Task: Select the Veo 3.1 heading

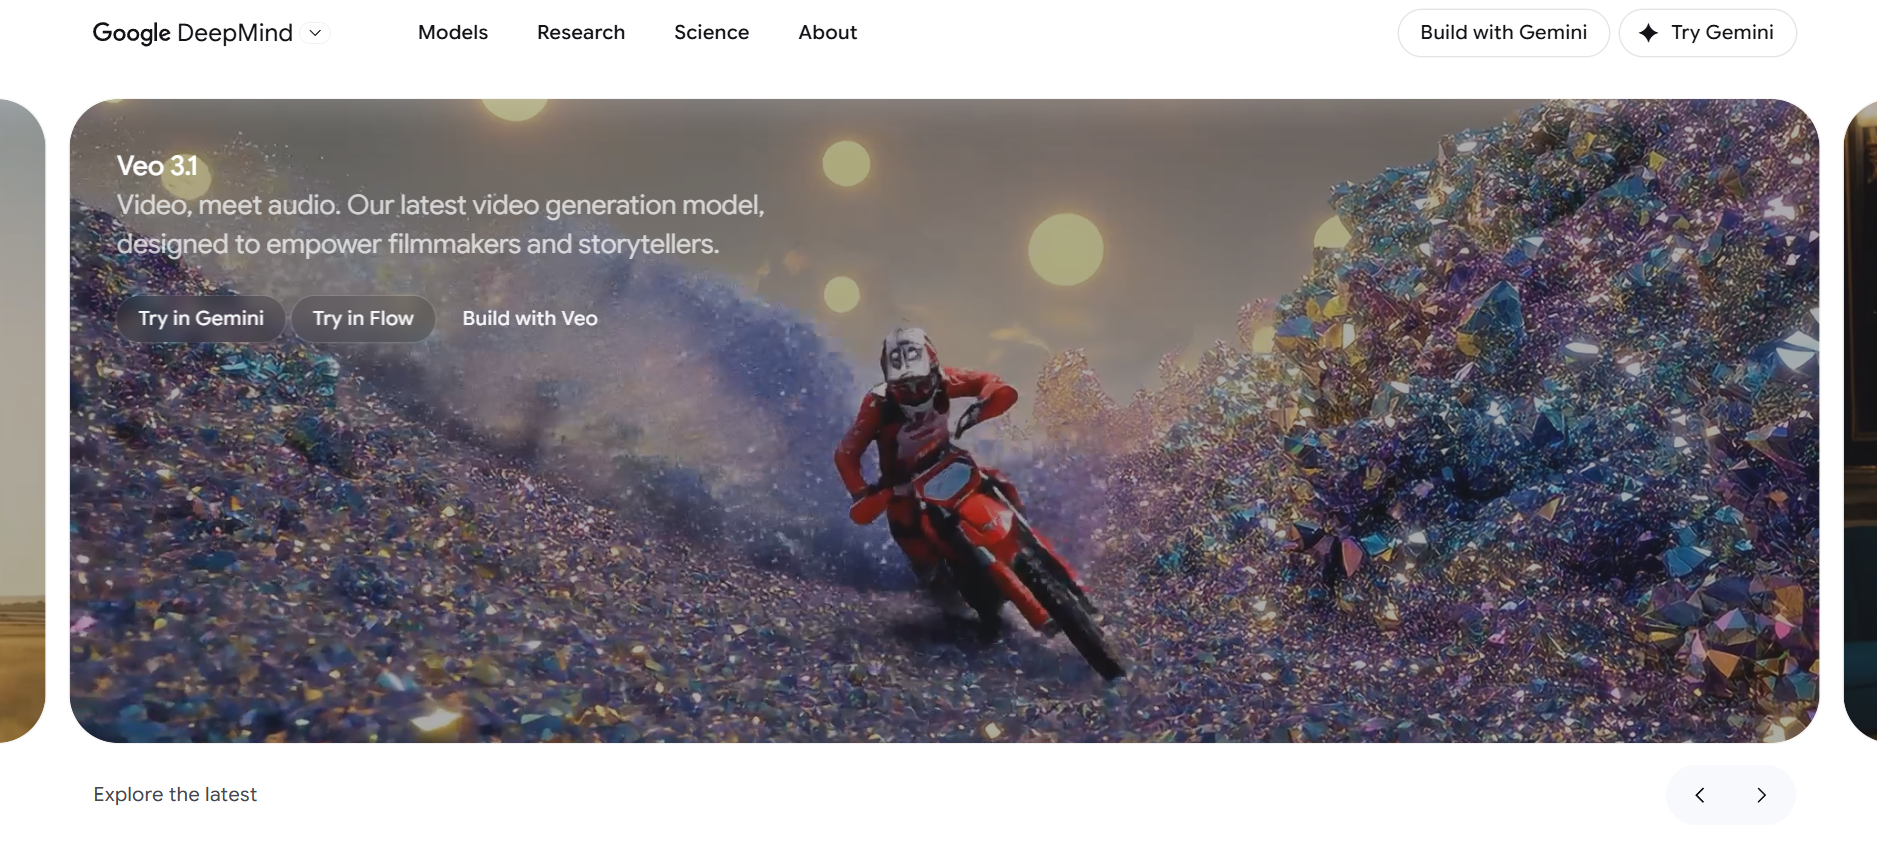Action: [158, 166]
